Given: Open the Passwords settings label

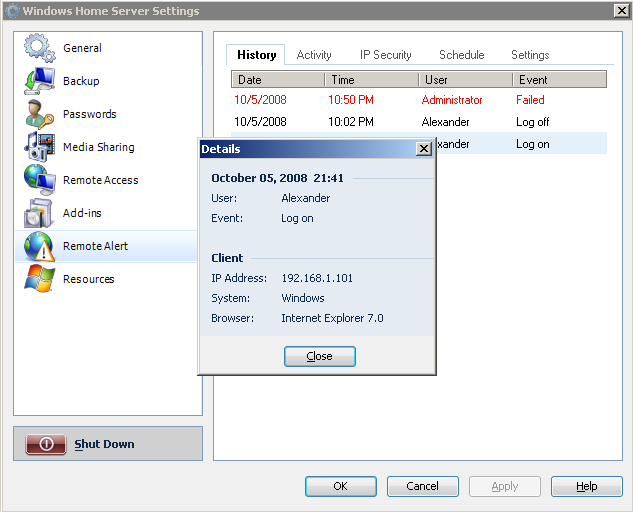Looking at the screenshot, I should (90, 114).
